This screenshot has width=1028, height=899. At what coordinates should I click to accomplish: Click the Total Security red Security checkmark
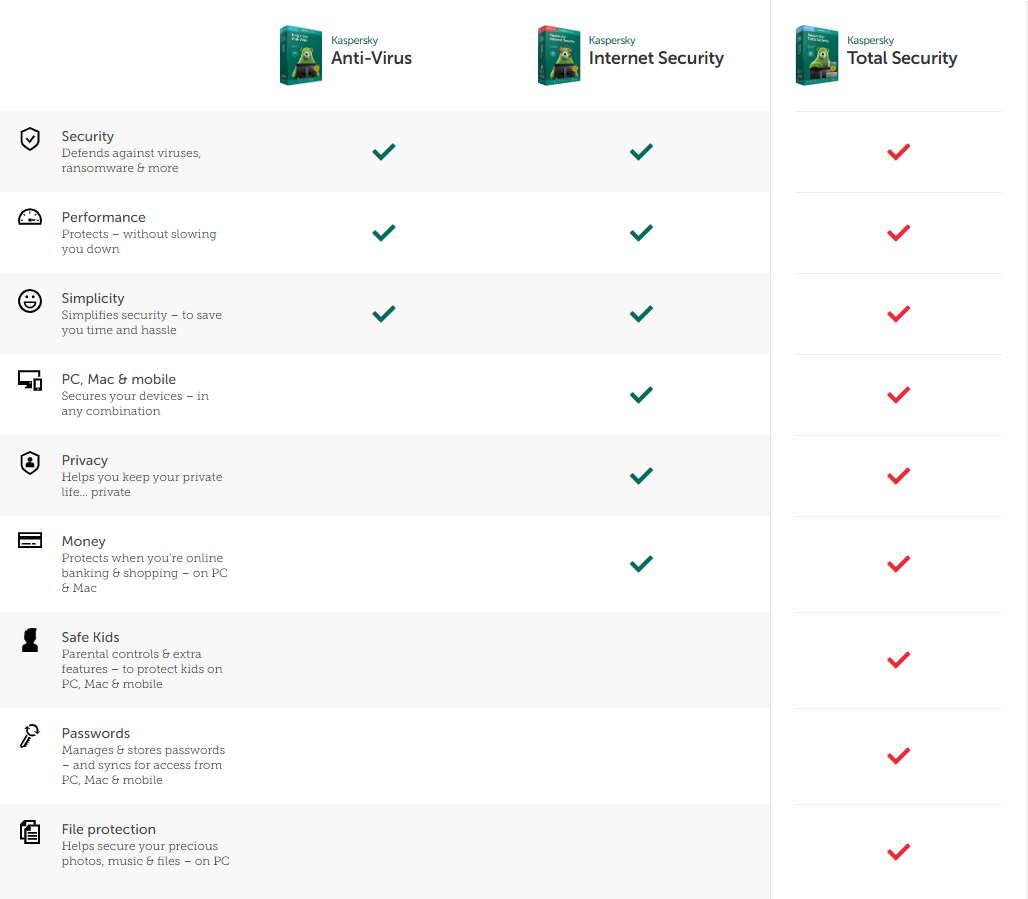tap(898, 151)
